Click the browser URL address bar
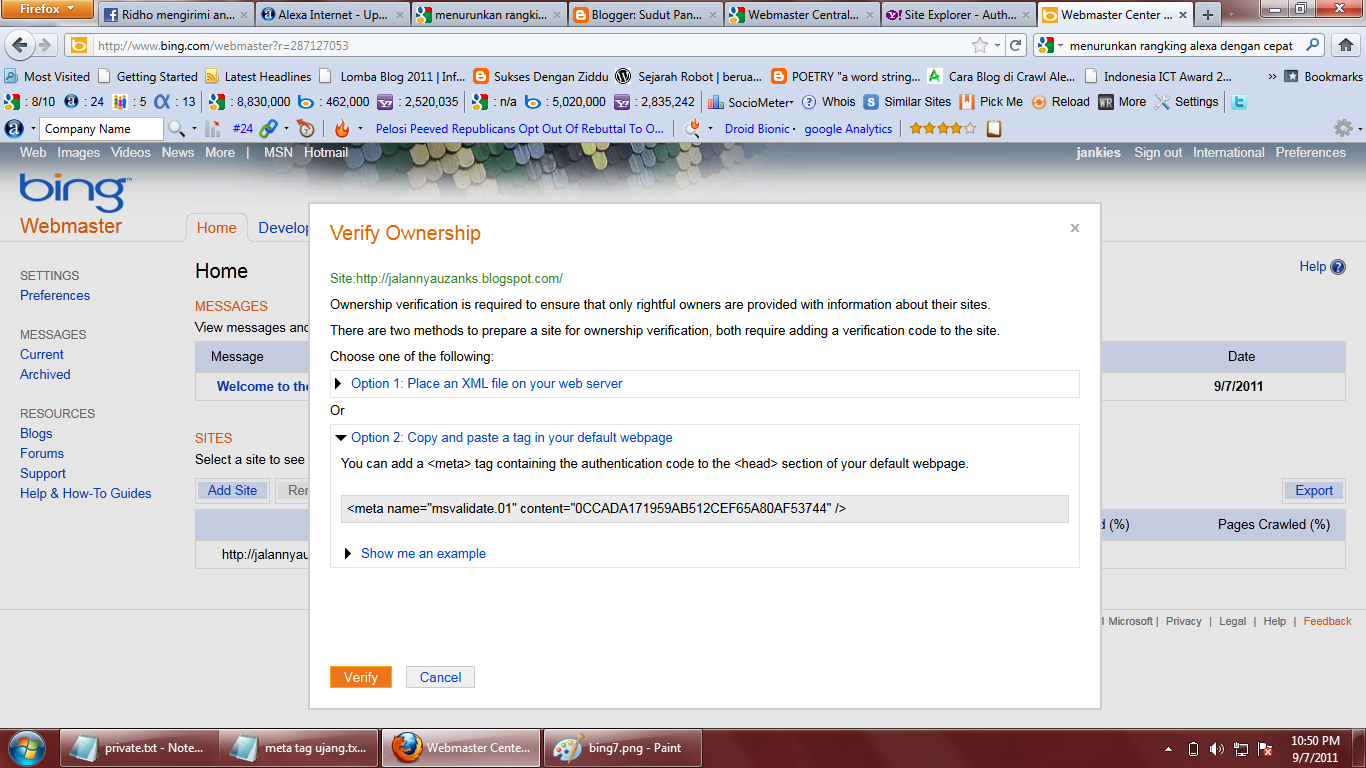 (530, 46)
